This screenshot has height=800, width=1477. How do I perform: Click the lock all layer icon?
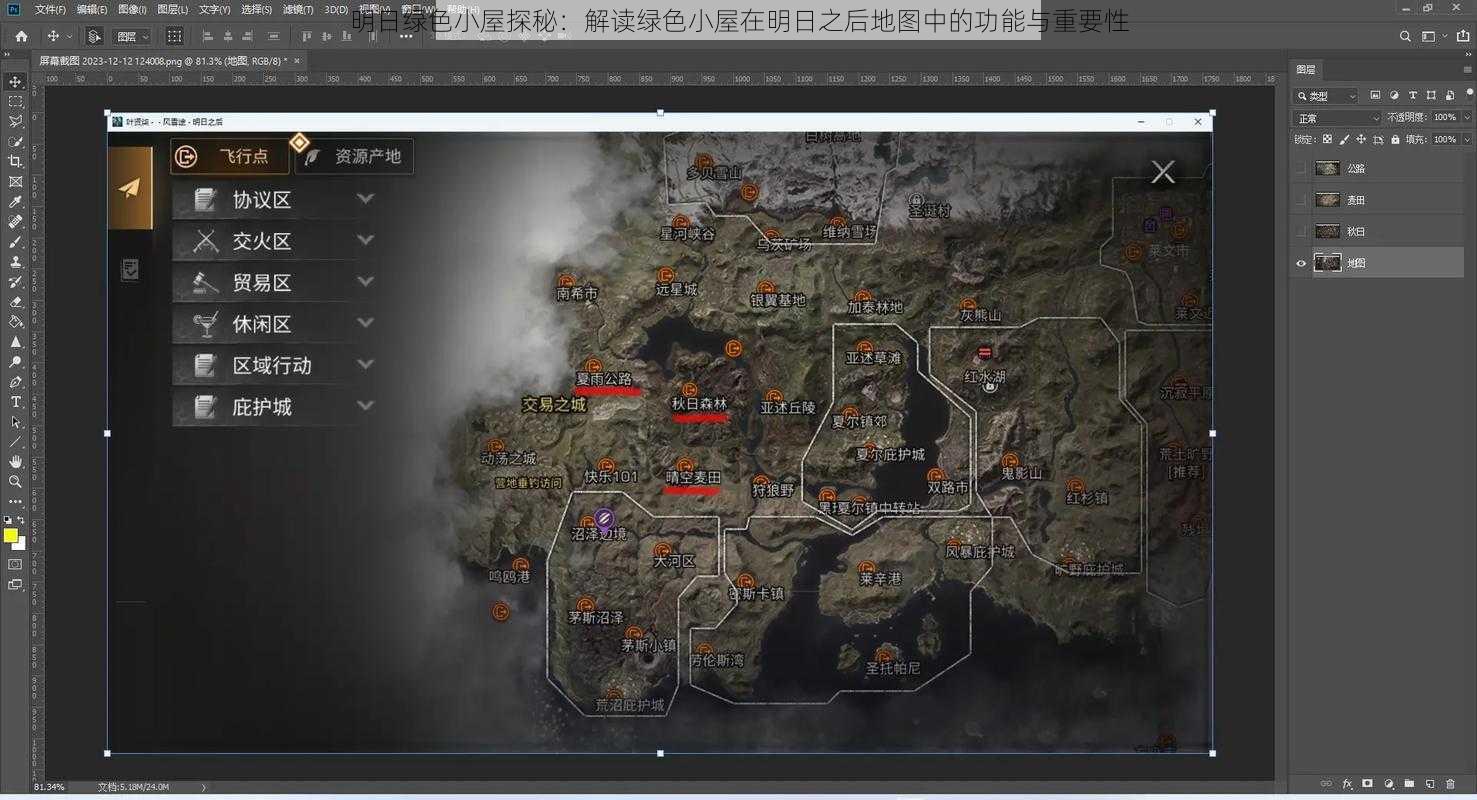click(x=1395, y=140)
